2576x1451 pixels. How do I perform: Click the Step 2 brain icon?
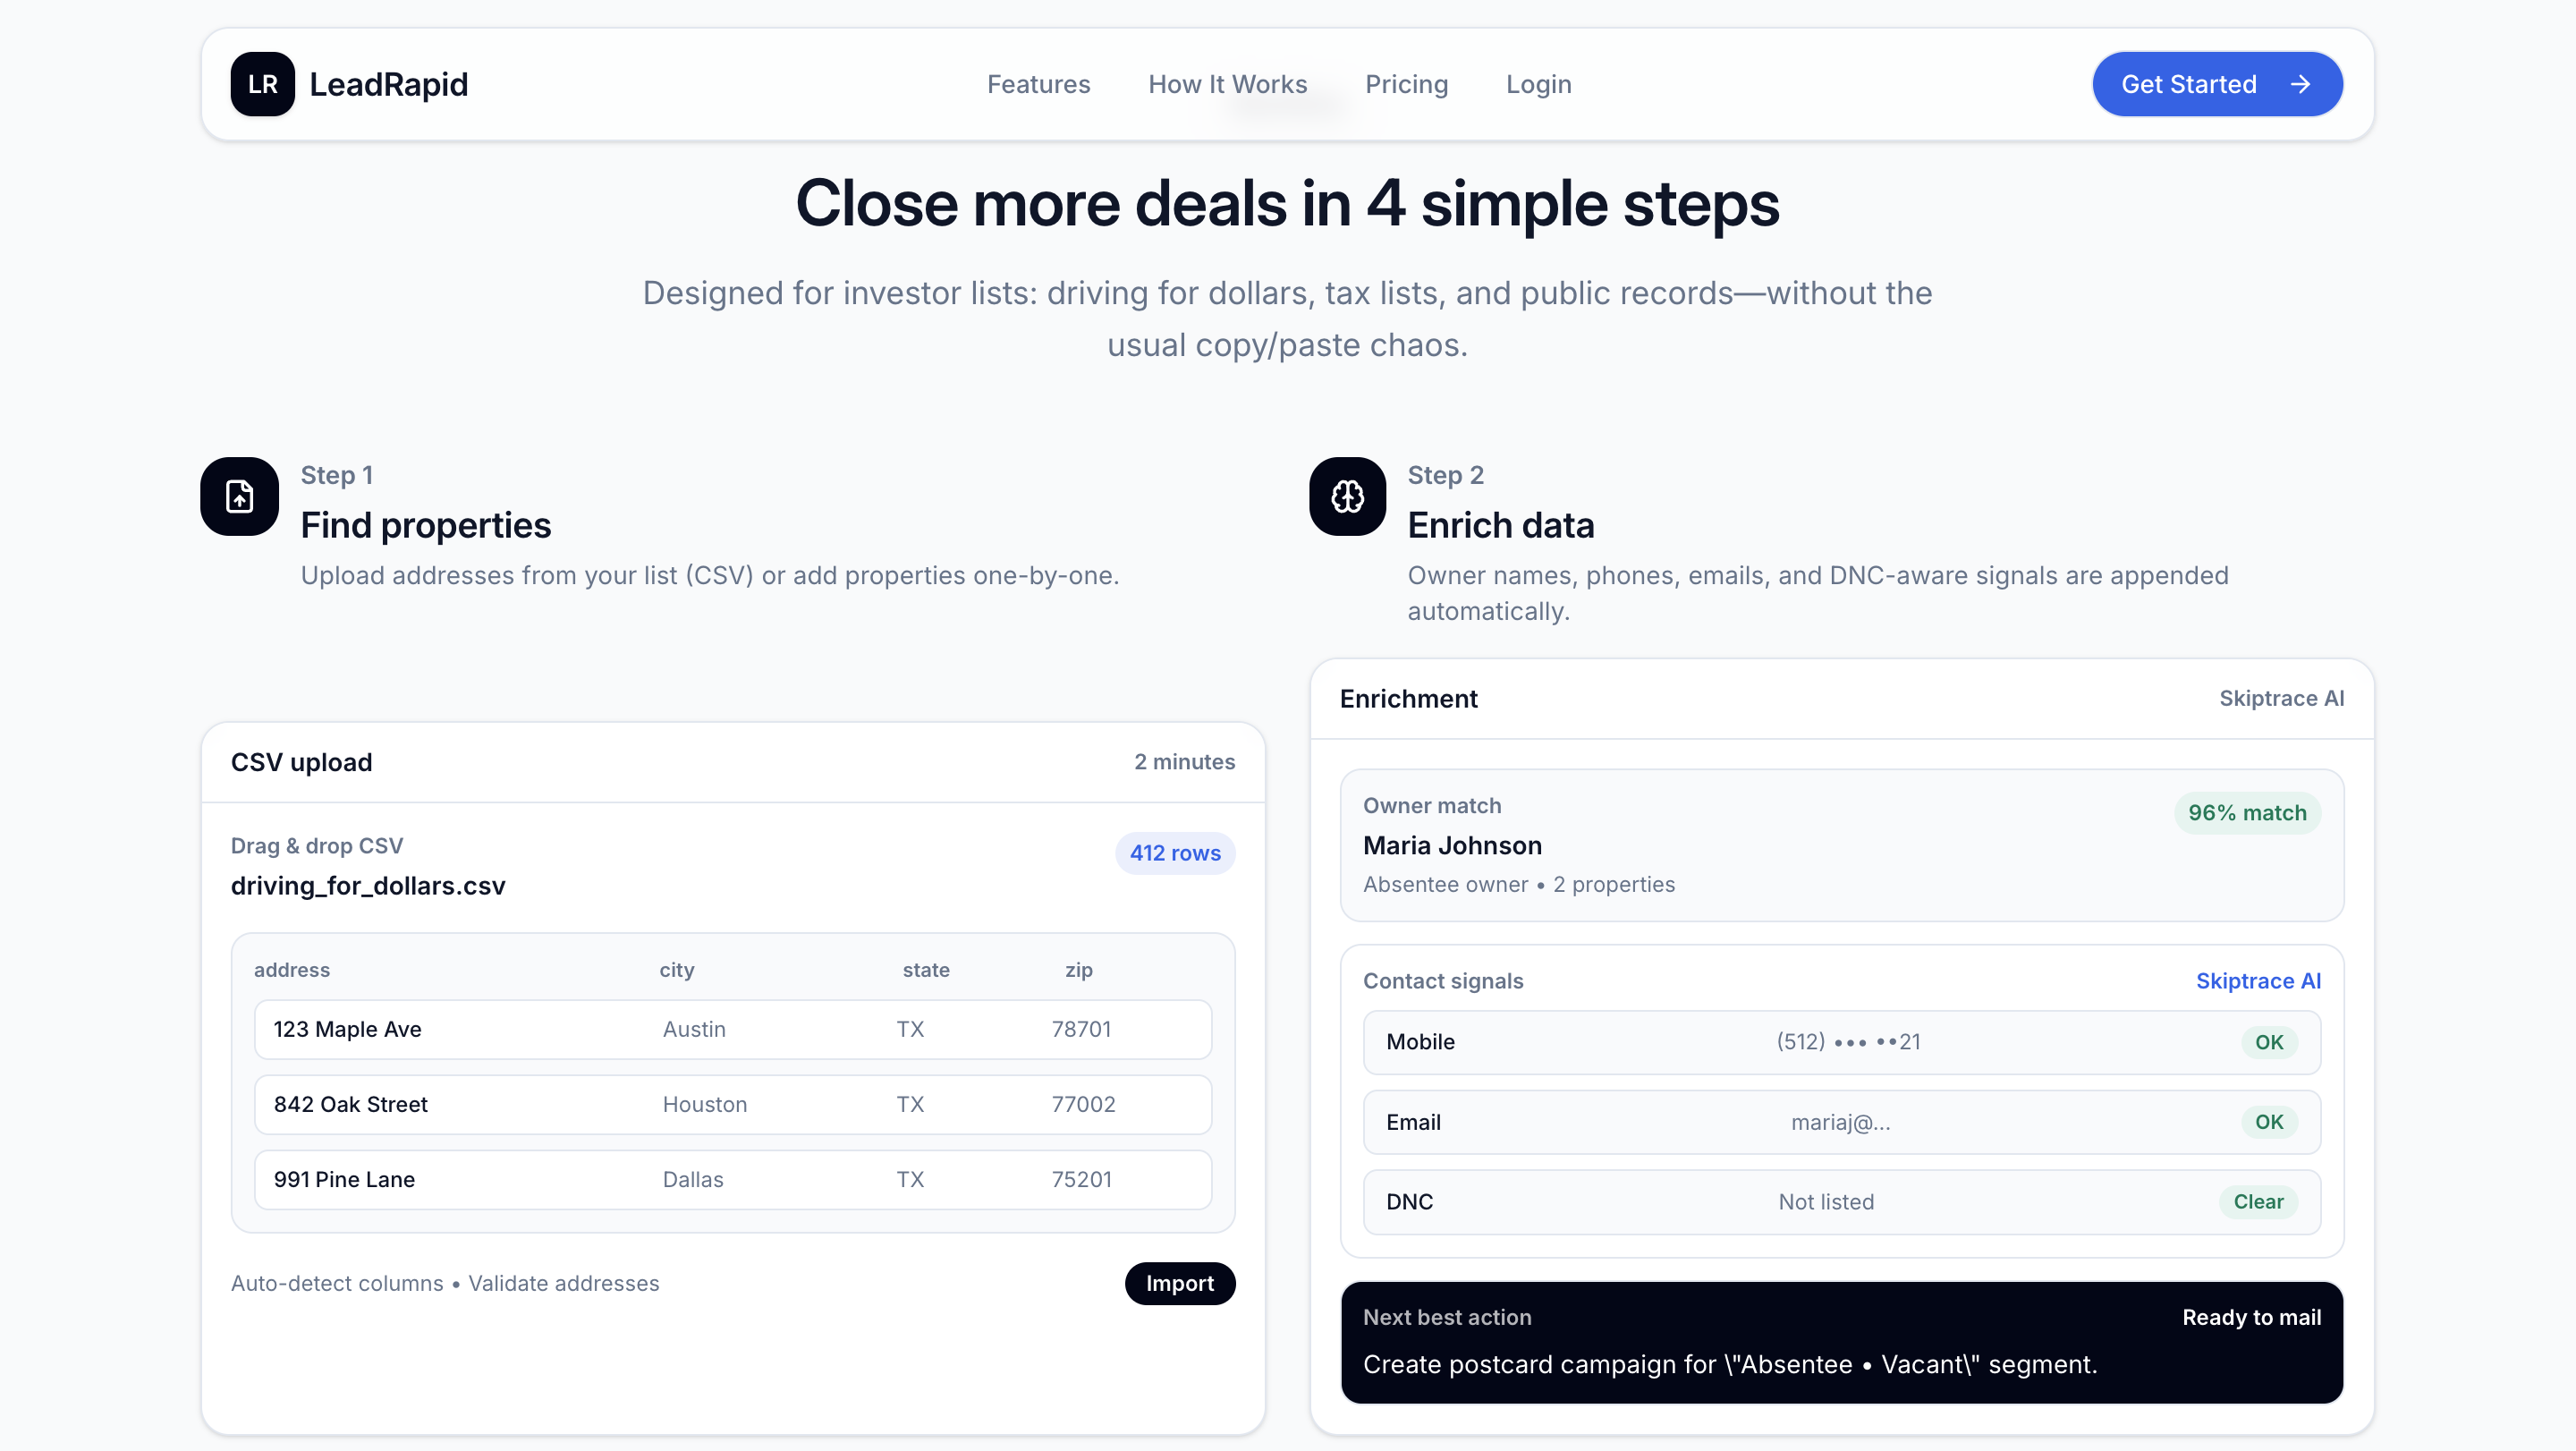1347,496
